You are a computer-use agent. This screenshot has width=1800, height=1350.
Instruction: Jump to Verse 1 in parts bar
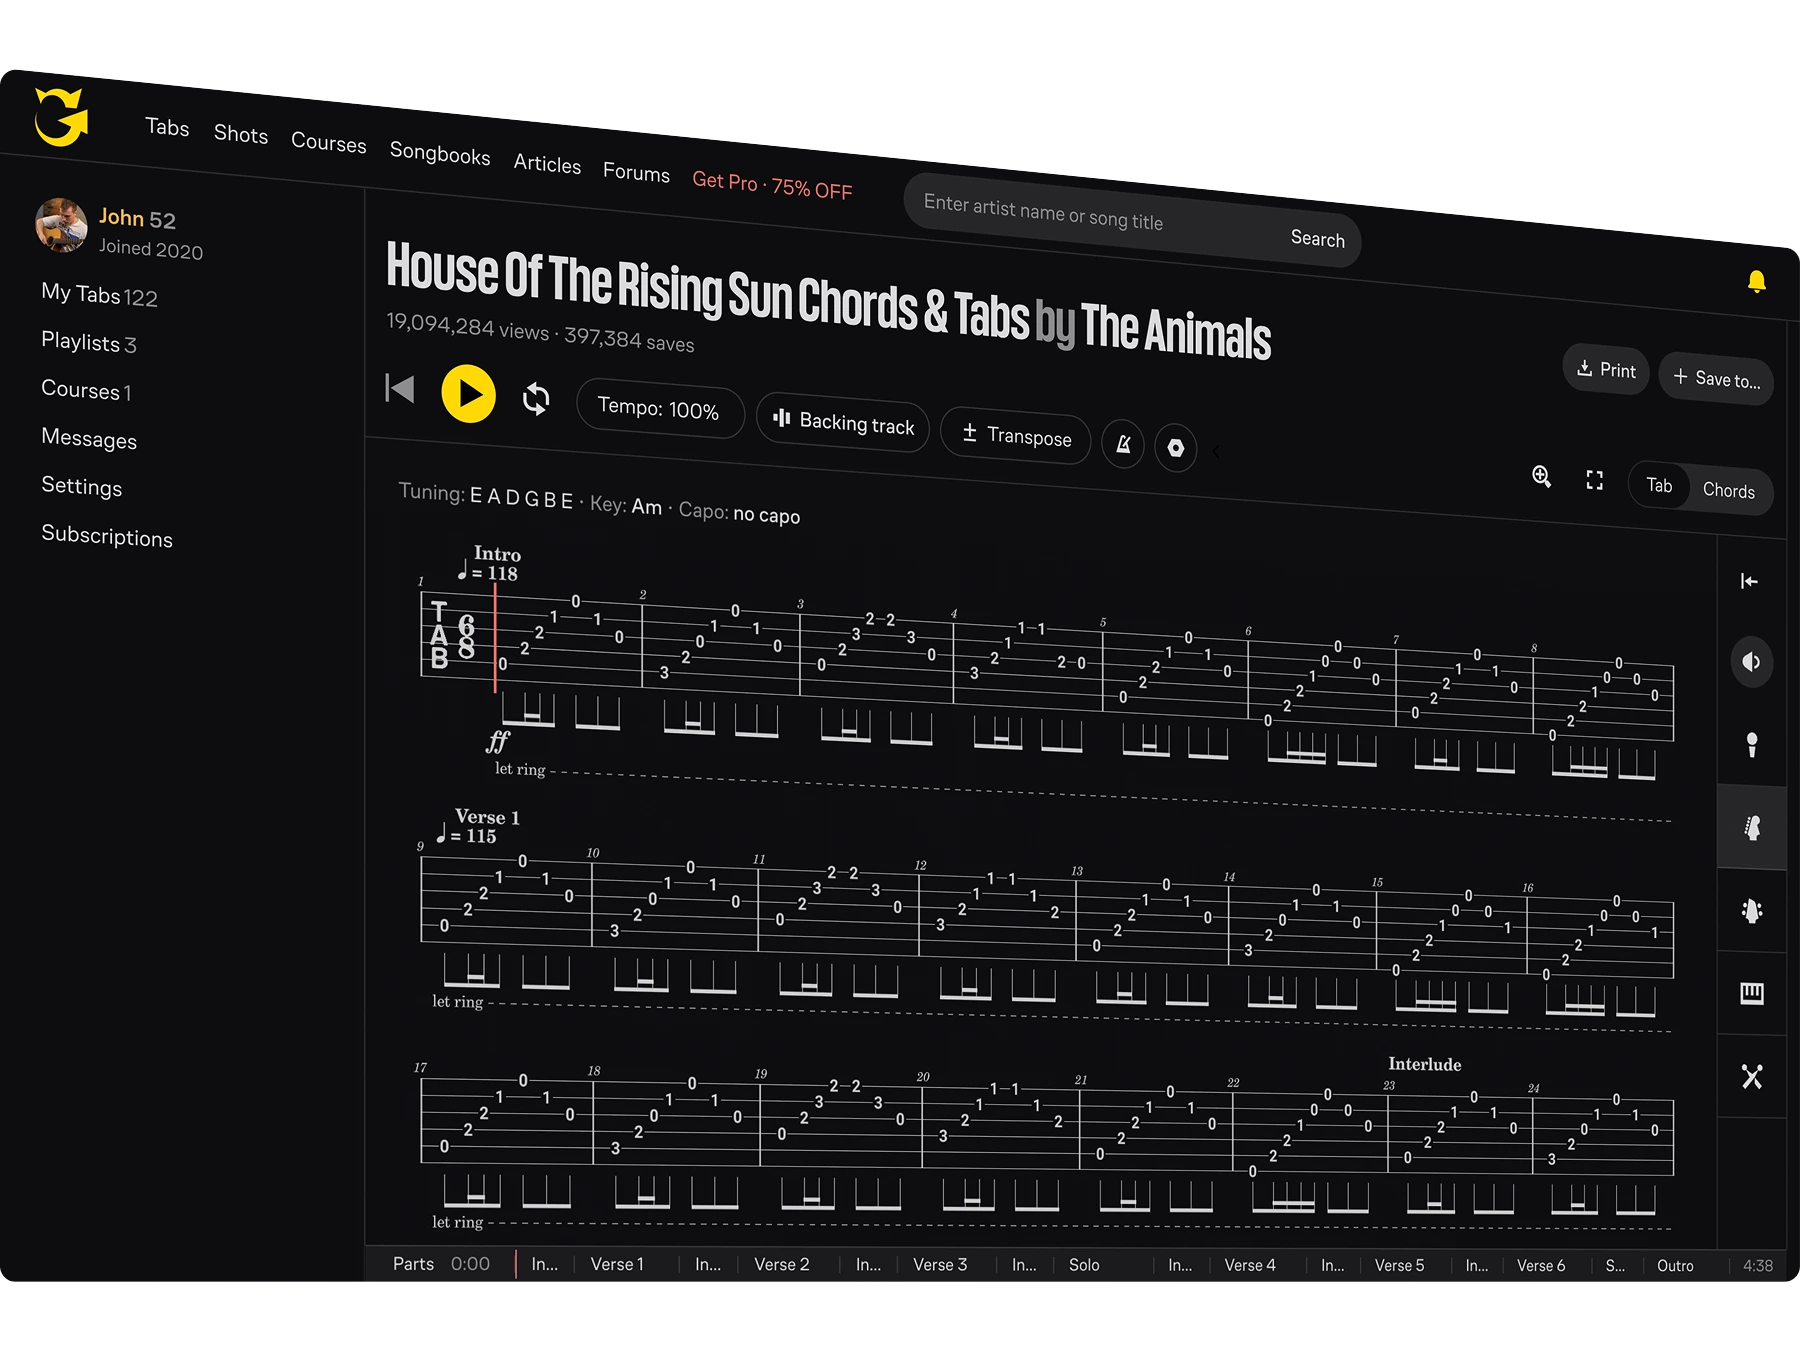point(617,1264)
